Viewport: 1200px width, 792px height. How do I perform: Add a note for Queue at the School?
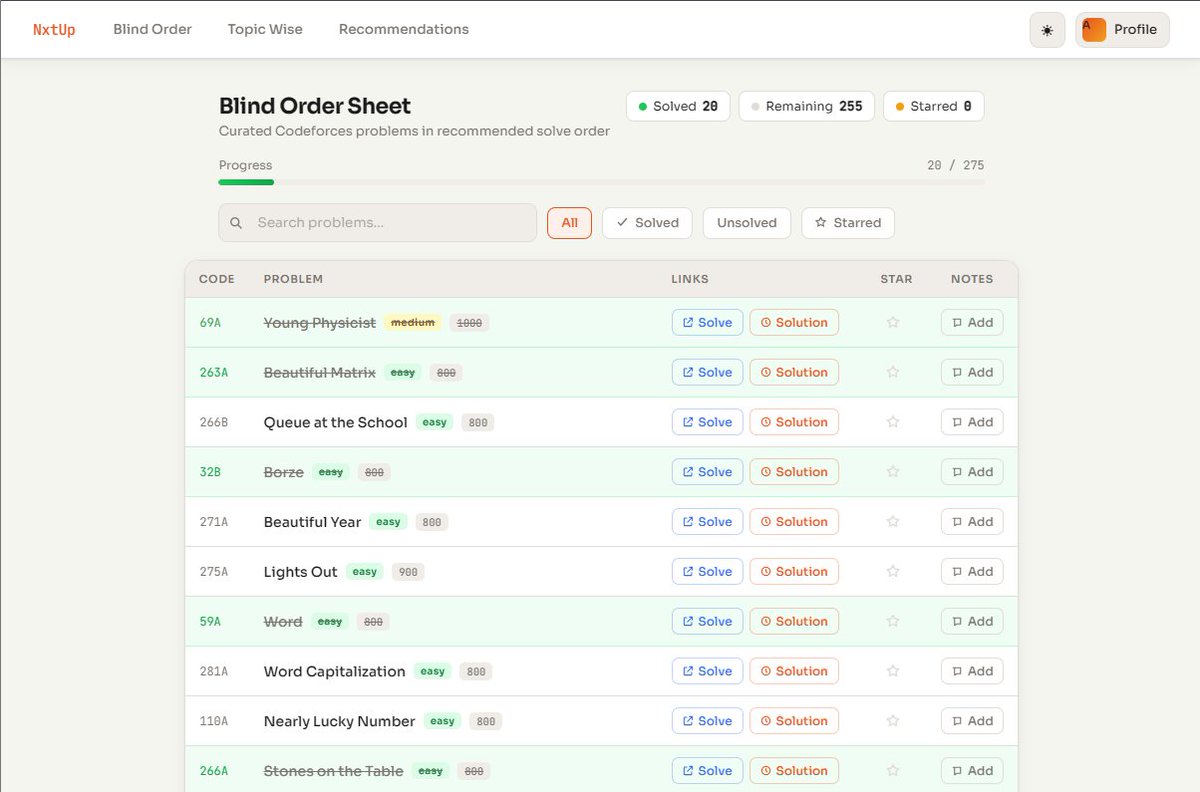coord(972,422)
